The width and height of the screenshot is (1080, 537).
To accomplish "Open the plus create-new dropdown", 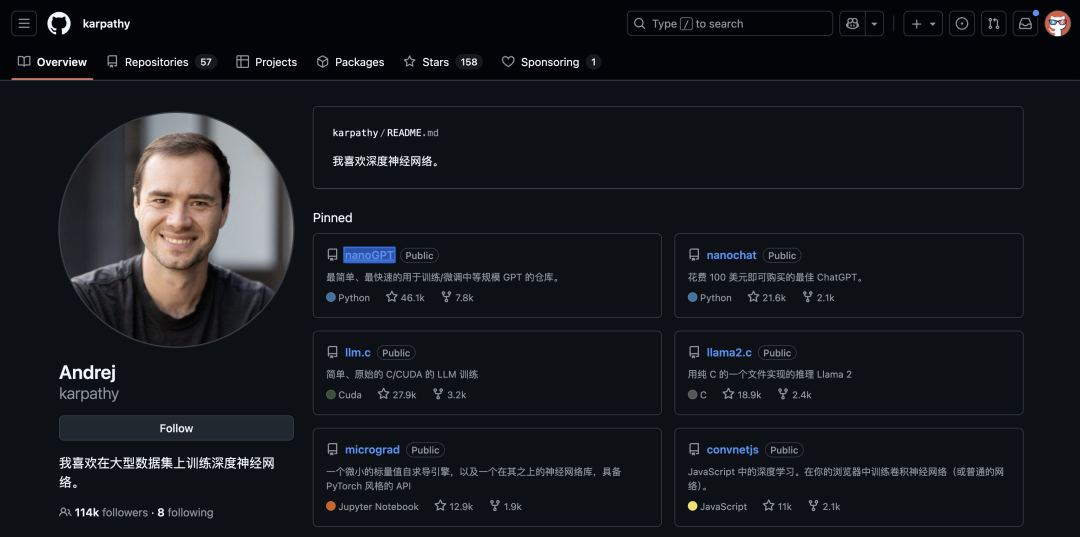I will pyautogui.click(x=923, y=23).
